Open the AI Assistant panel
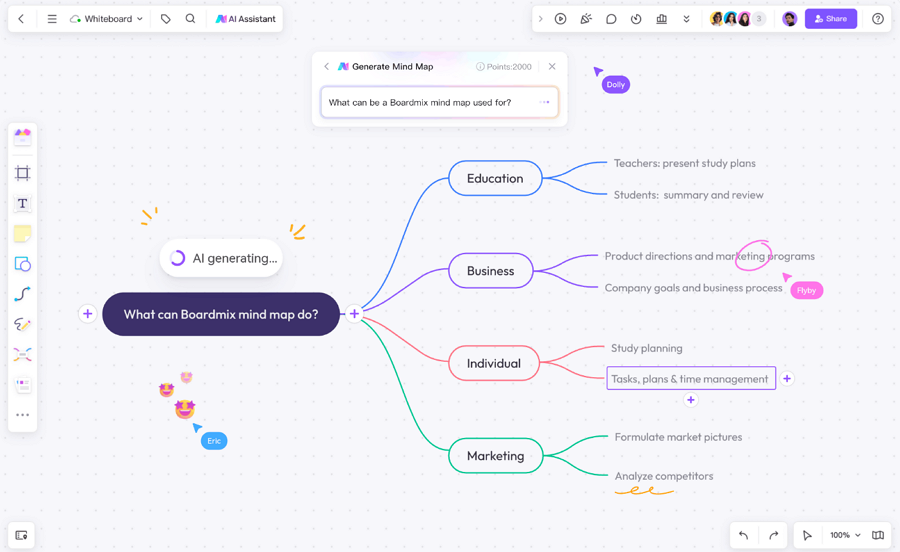This screenshot has width=900, height=552. [245, 19]
